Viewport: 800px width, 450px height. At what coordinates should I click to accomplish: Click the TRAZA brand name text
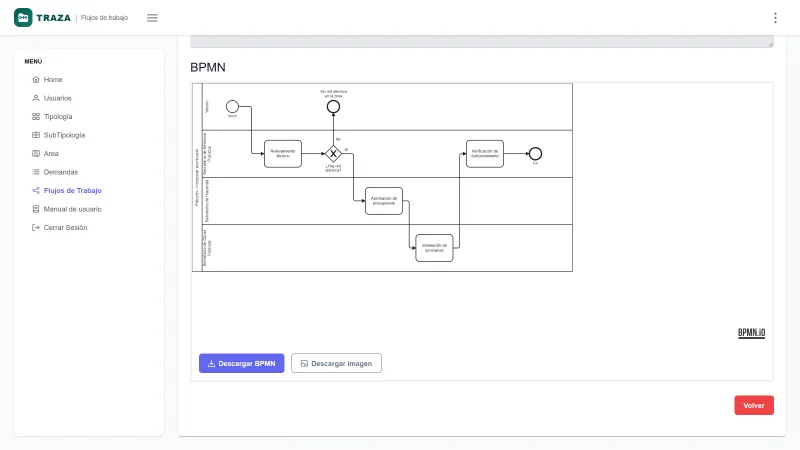click(54, 18)
